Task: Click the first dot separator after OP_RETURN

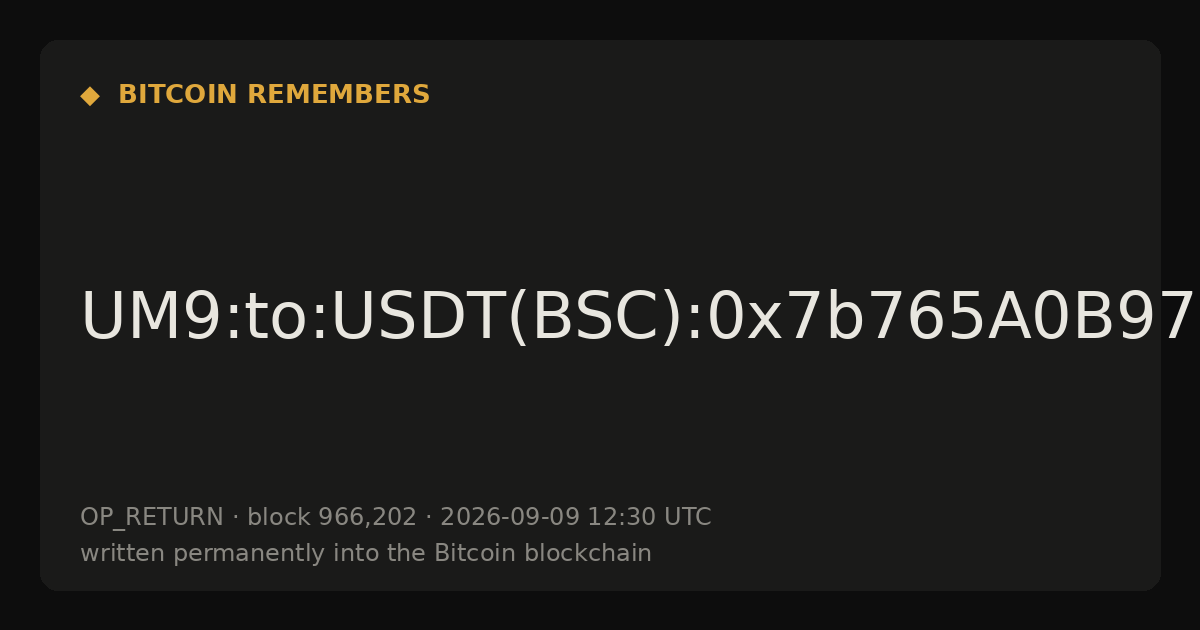Action: (x=235, y=518)
